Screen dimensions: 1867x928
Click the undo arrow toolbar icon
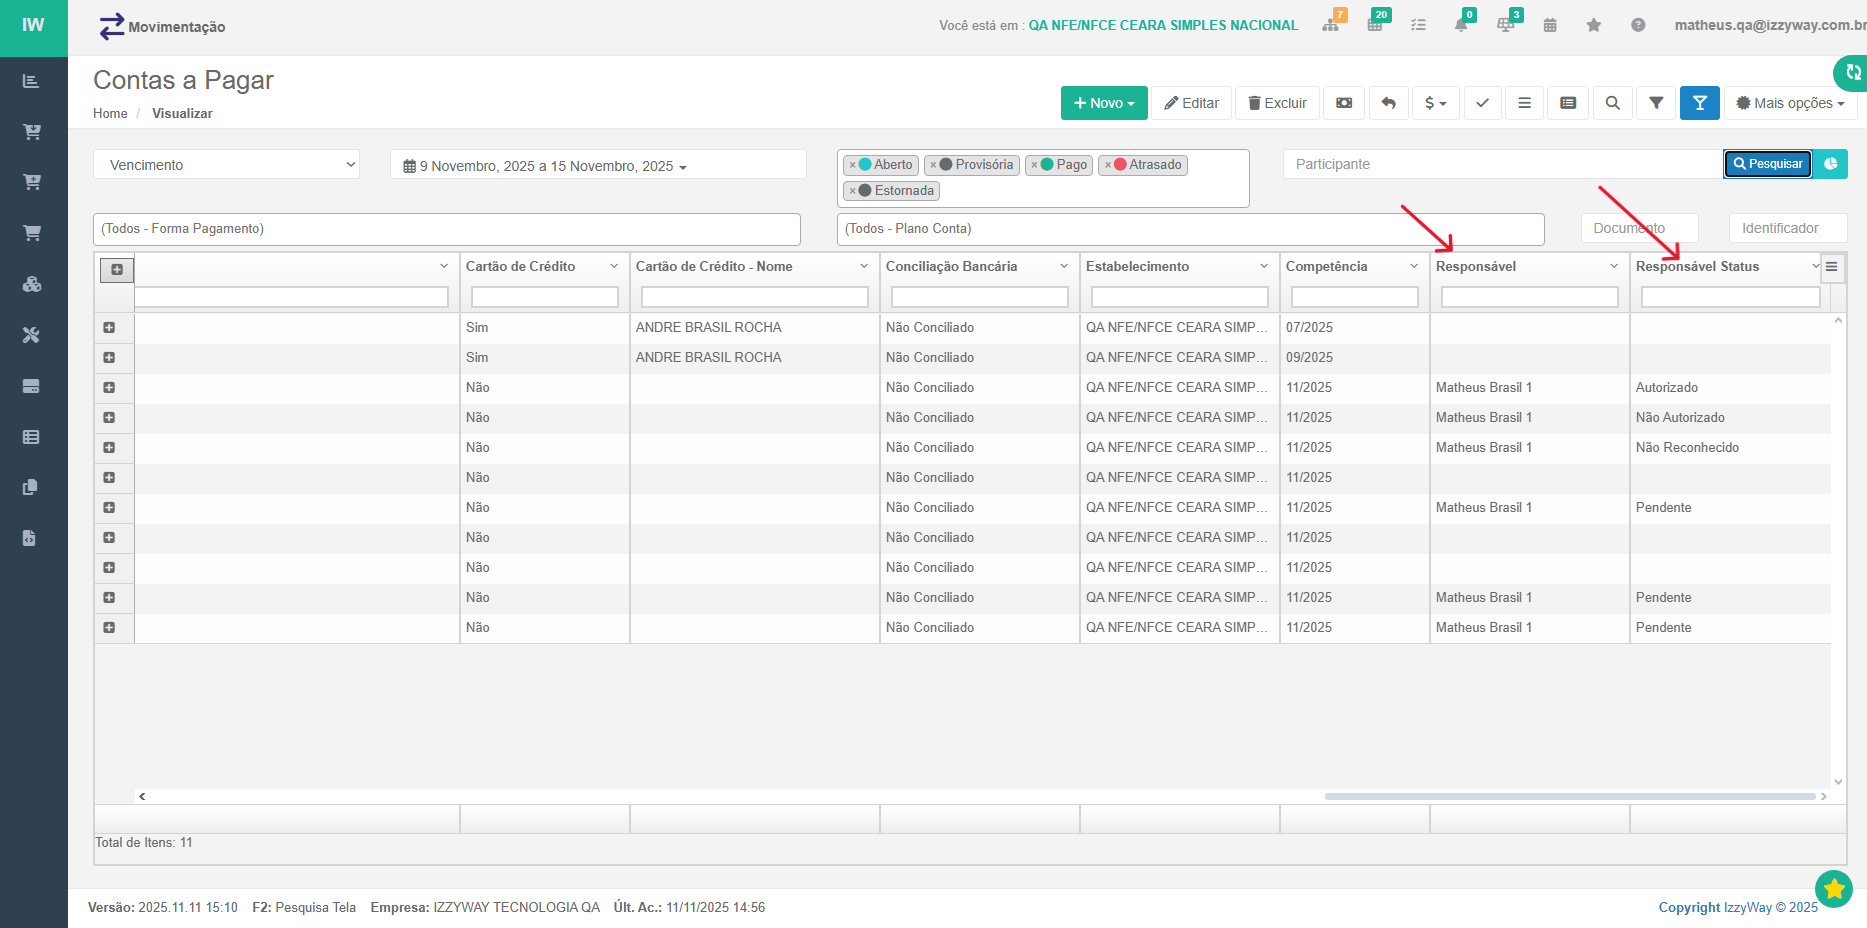click(x=1388, y=103)
